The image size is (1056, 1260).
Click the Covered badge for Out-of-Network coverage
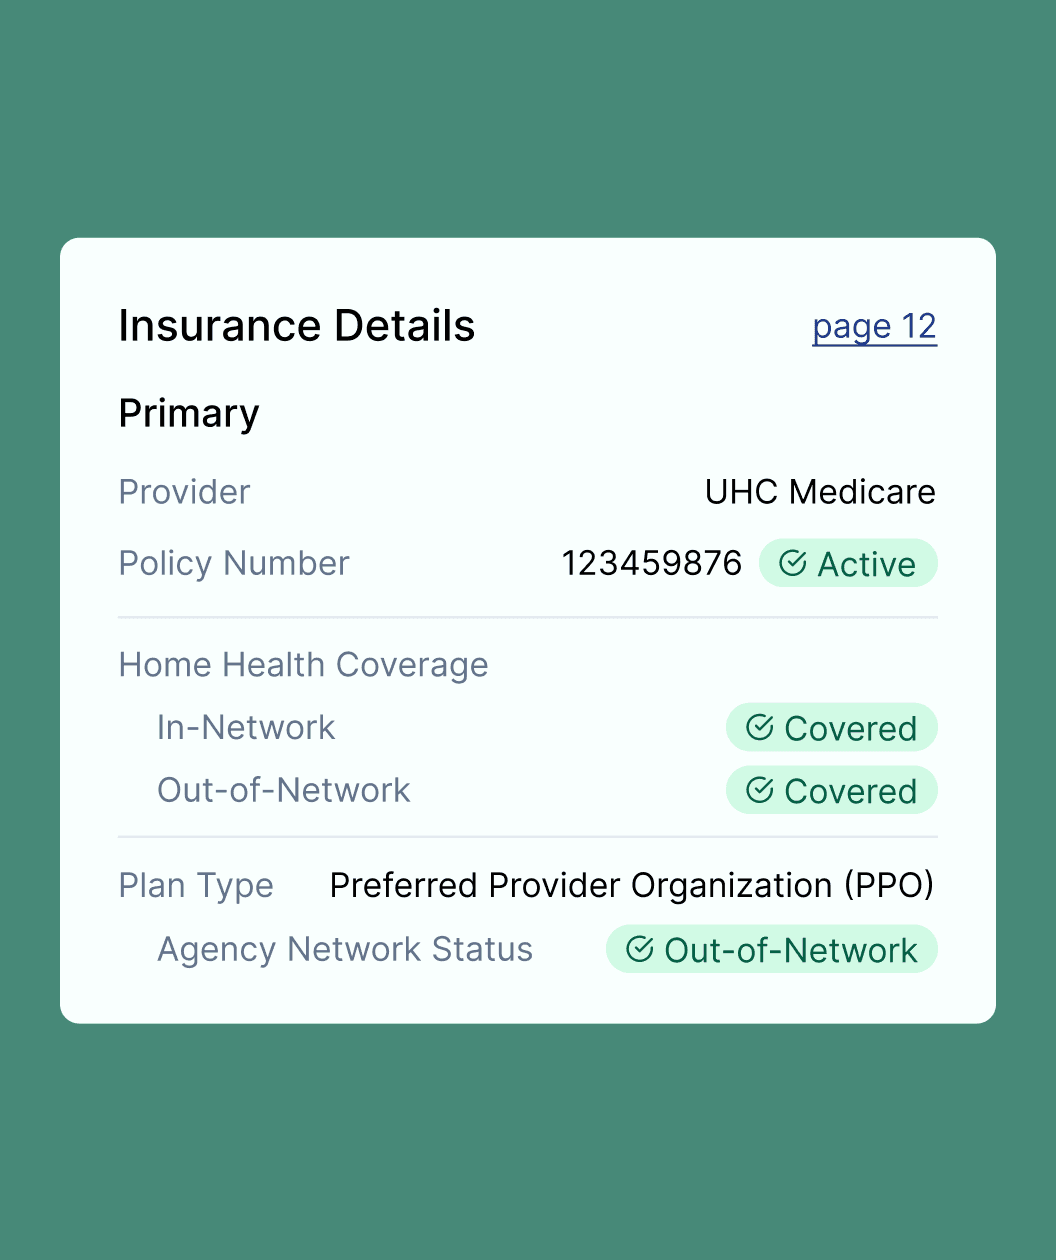(x=831, y=790)
